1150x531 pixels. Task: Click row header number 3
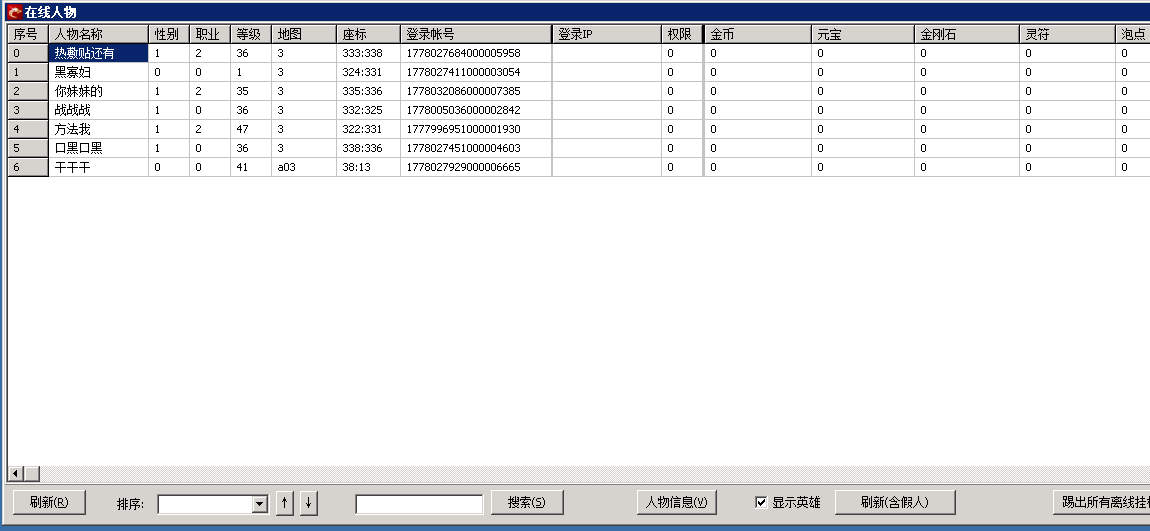point(28,110)
